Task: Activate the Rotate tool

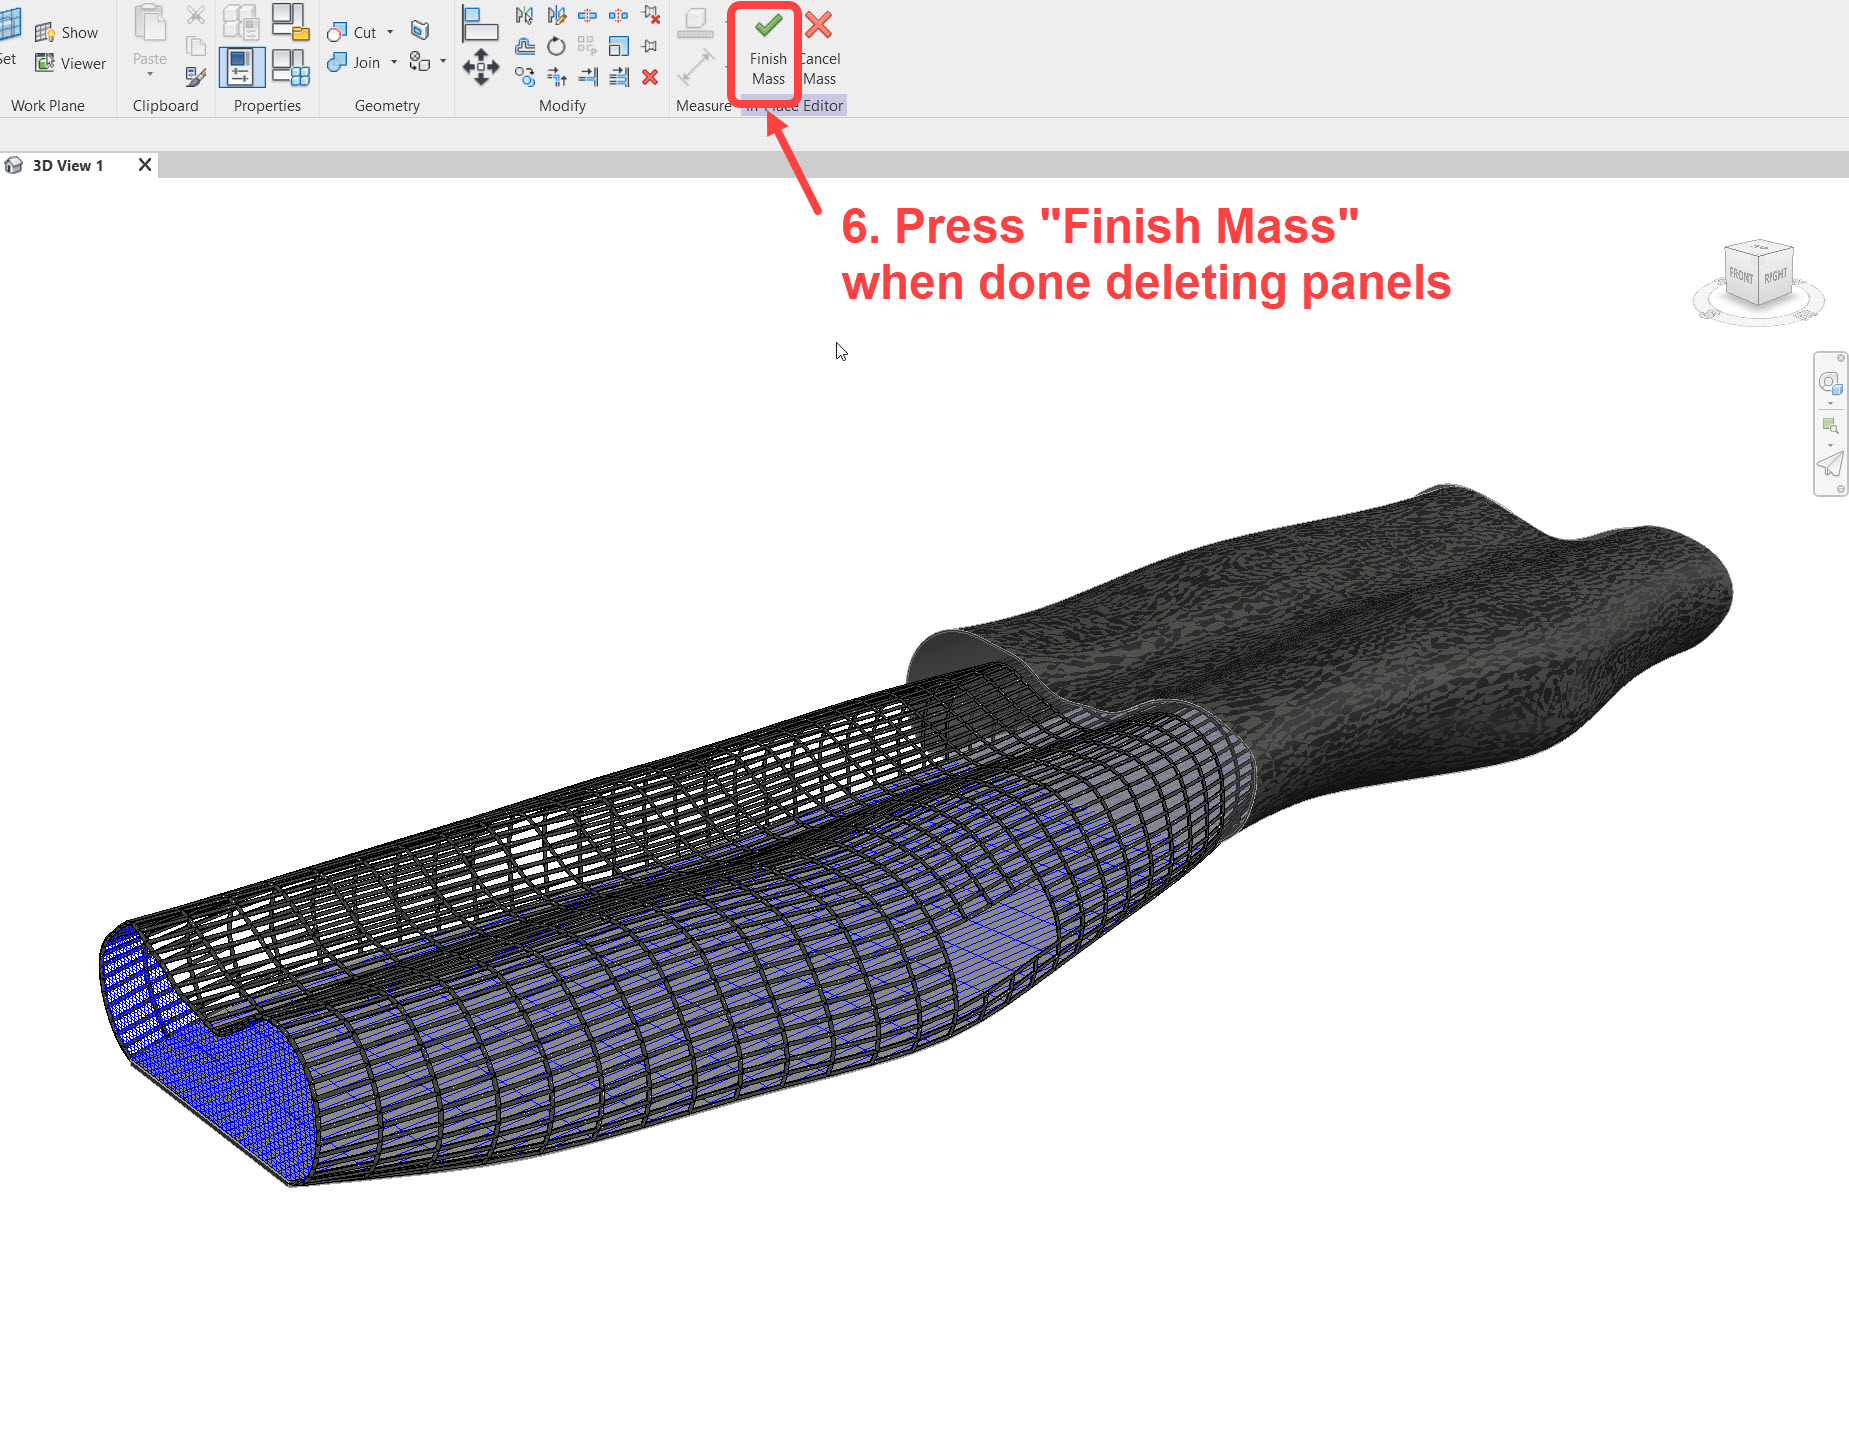Action: [556, 45]
